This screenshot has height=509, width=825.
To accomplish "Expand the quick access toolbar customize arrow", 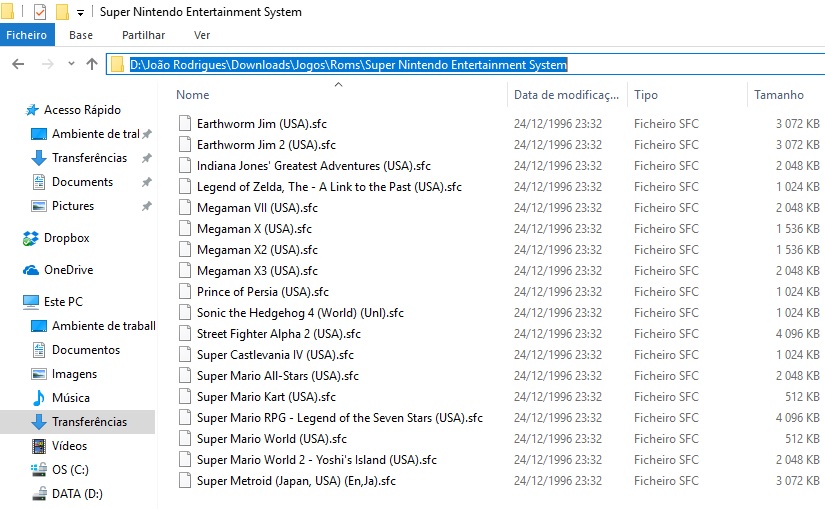I will [x=81, y=12].
